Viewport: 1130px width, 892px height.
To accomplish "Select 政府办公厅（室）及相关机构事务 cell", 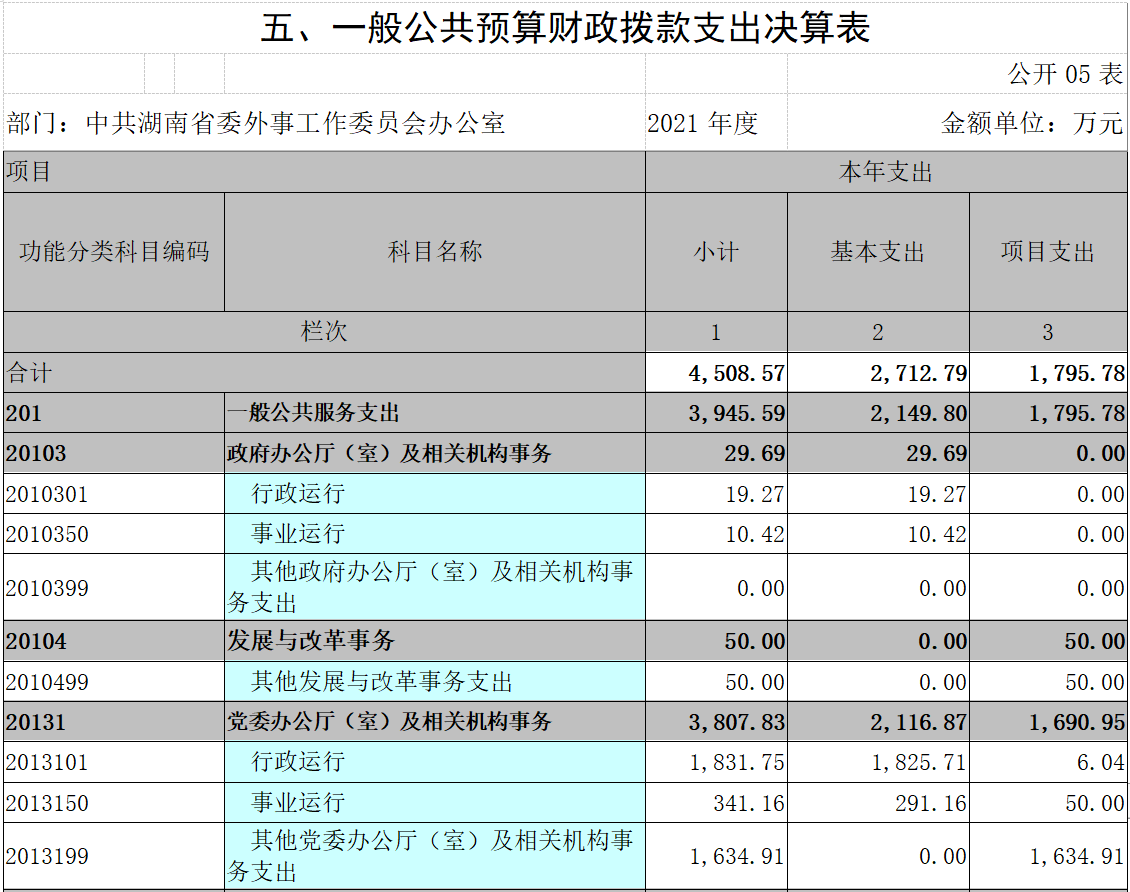I will 435,453.
